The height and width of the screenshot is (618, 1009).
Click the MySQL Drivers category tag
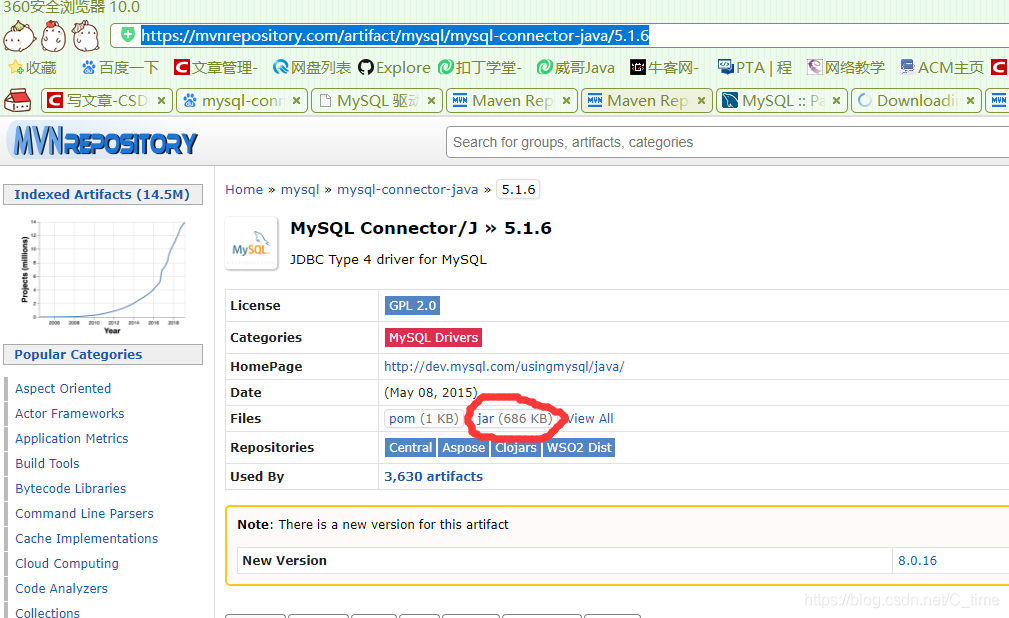pos(433,337)
